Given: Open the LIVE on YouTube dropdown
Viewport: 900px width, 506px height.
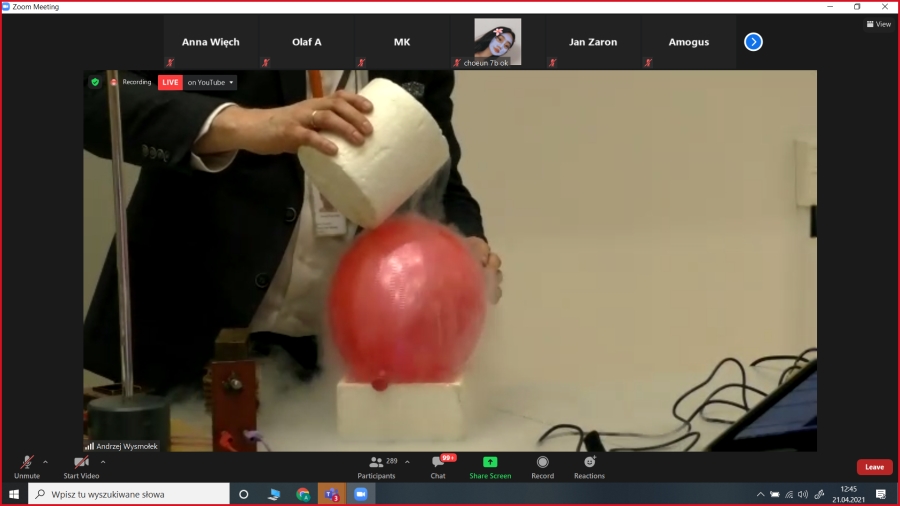Looking at the screenshot, I should tap(211, 82).
